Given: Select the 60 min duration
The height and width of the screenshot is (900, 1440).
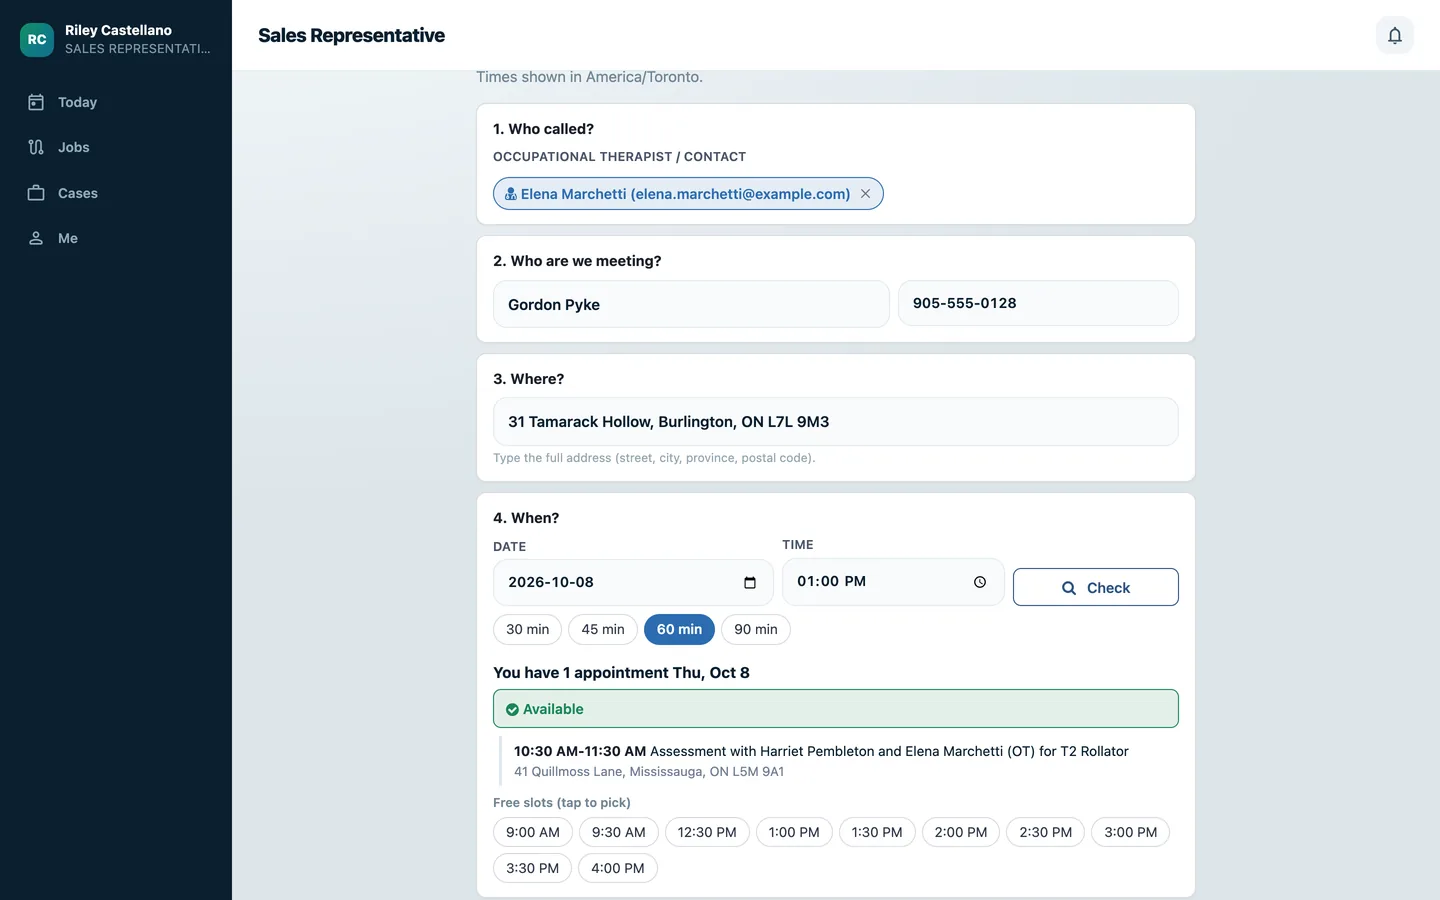Looking at the screenshot, I should pyautogui.click(x=679, y=629).
